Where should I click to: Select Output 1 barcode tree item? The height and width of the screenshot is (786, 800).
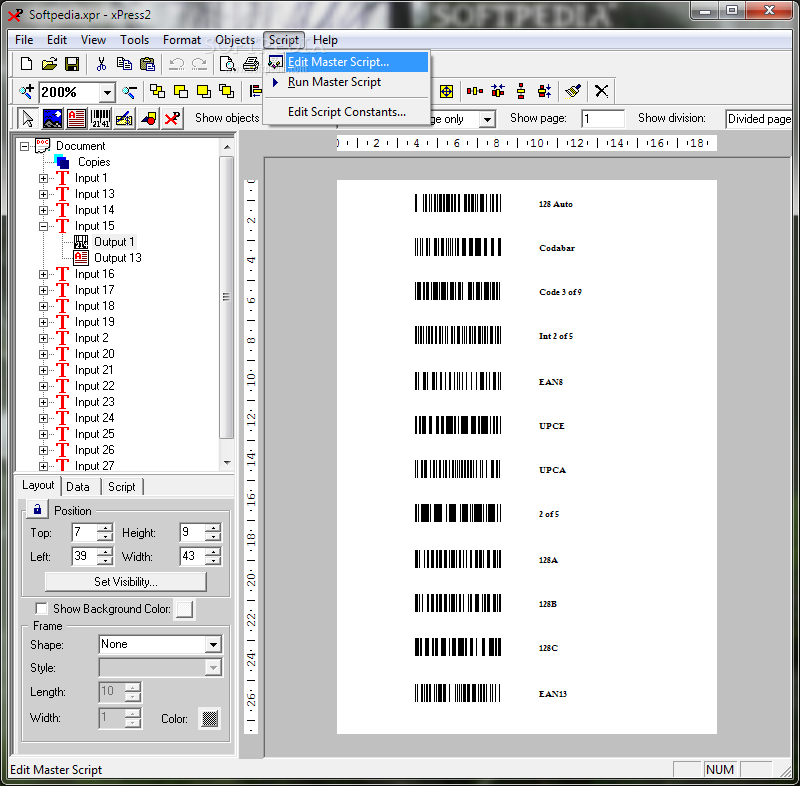point(114,242)
